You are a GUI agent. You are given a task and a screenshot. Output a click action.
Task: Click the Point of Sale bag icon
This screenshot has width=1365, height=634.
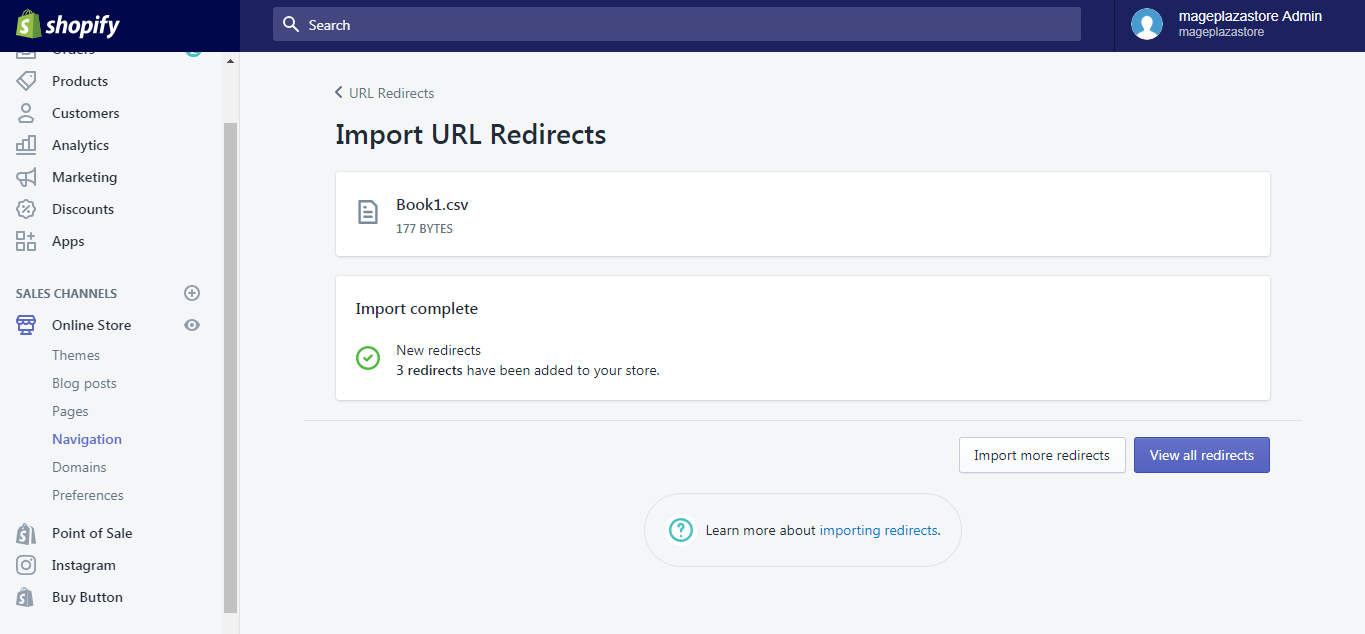pos(26,533)
